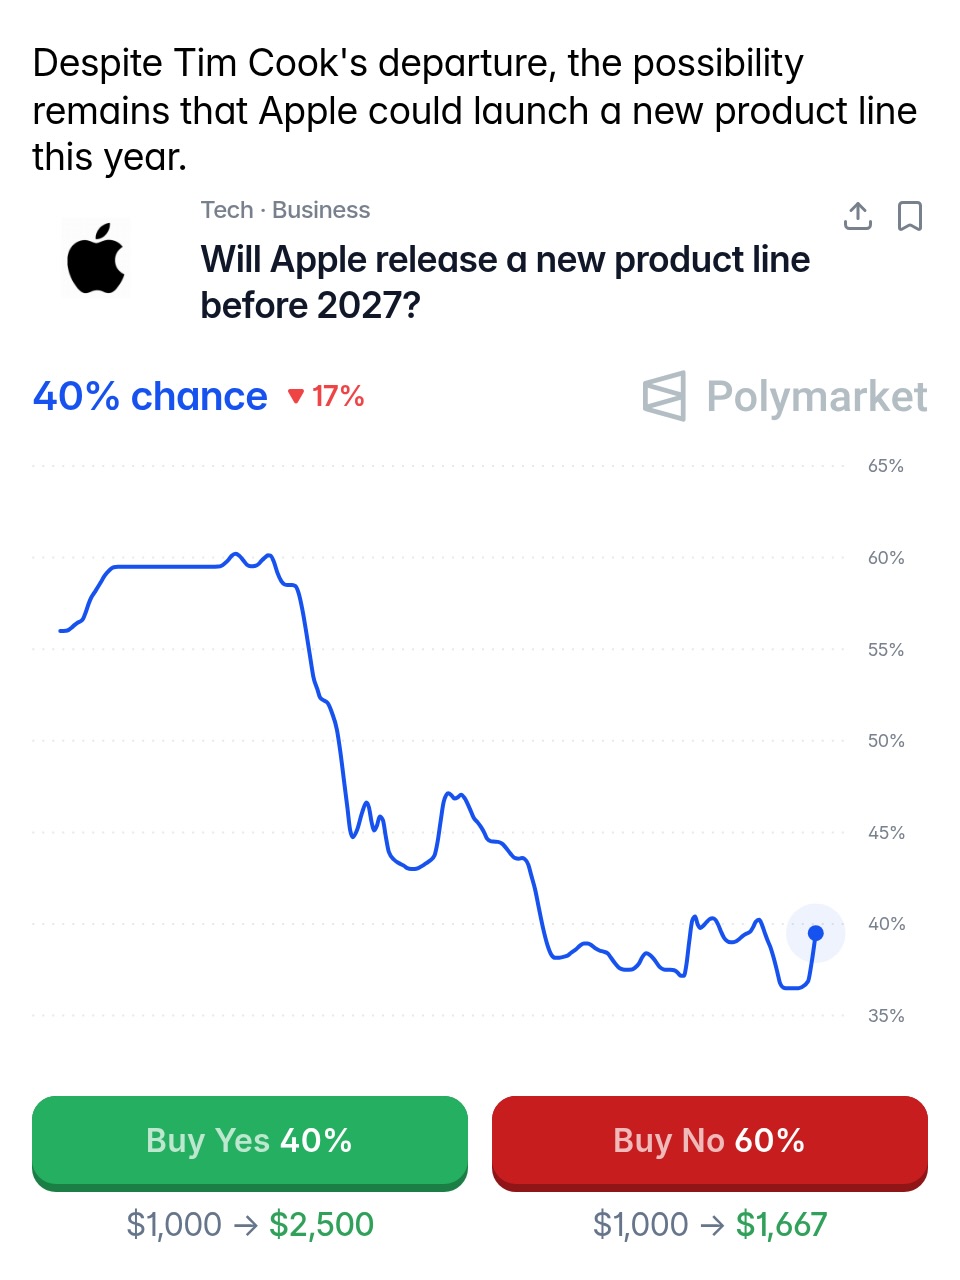Click the Polymarket logo icon
Screen dimensions: 960x1280
point(664,396)
